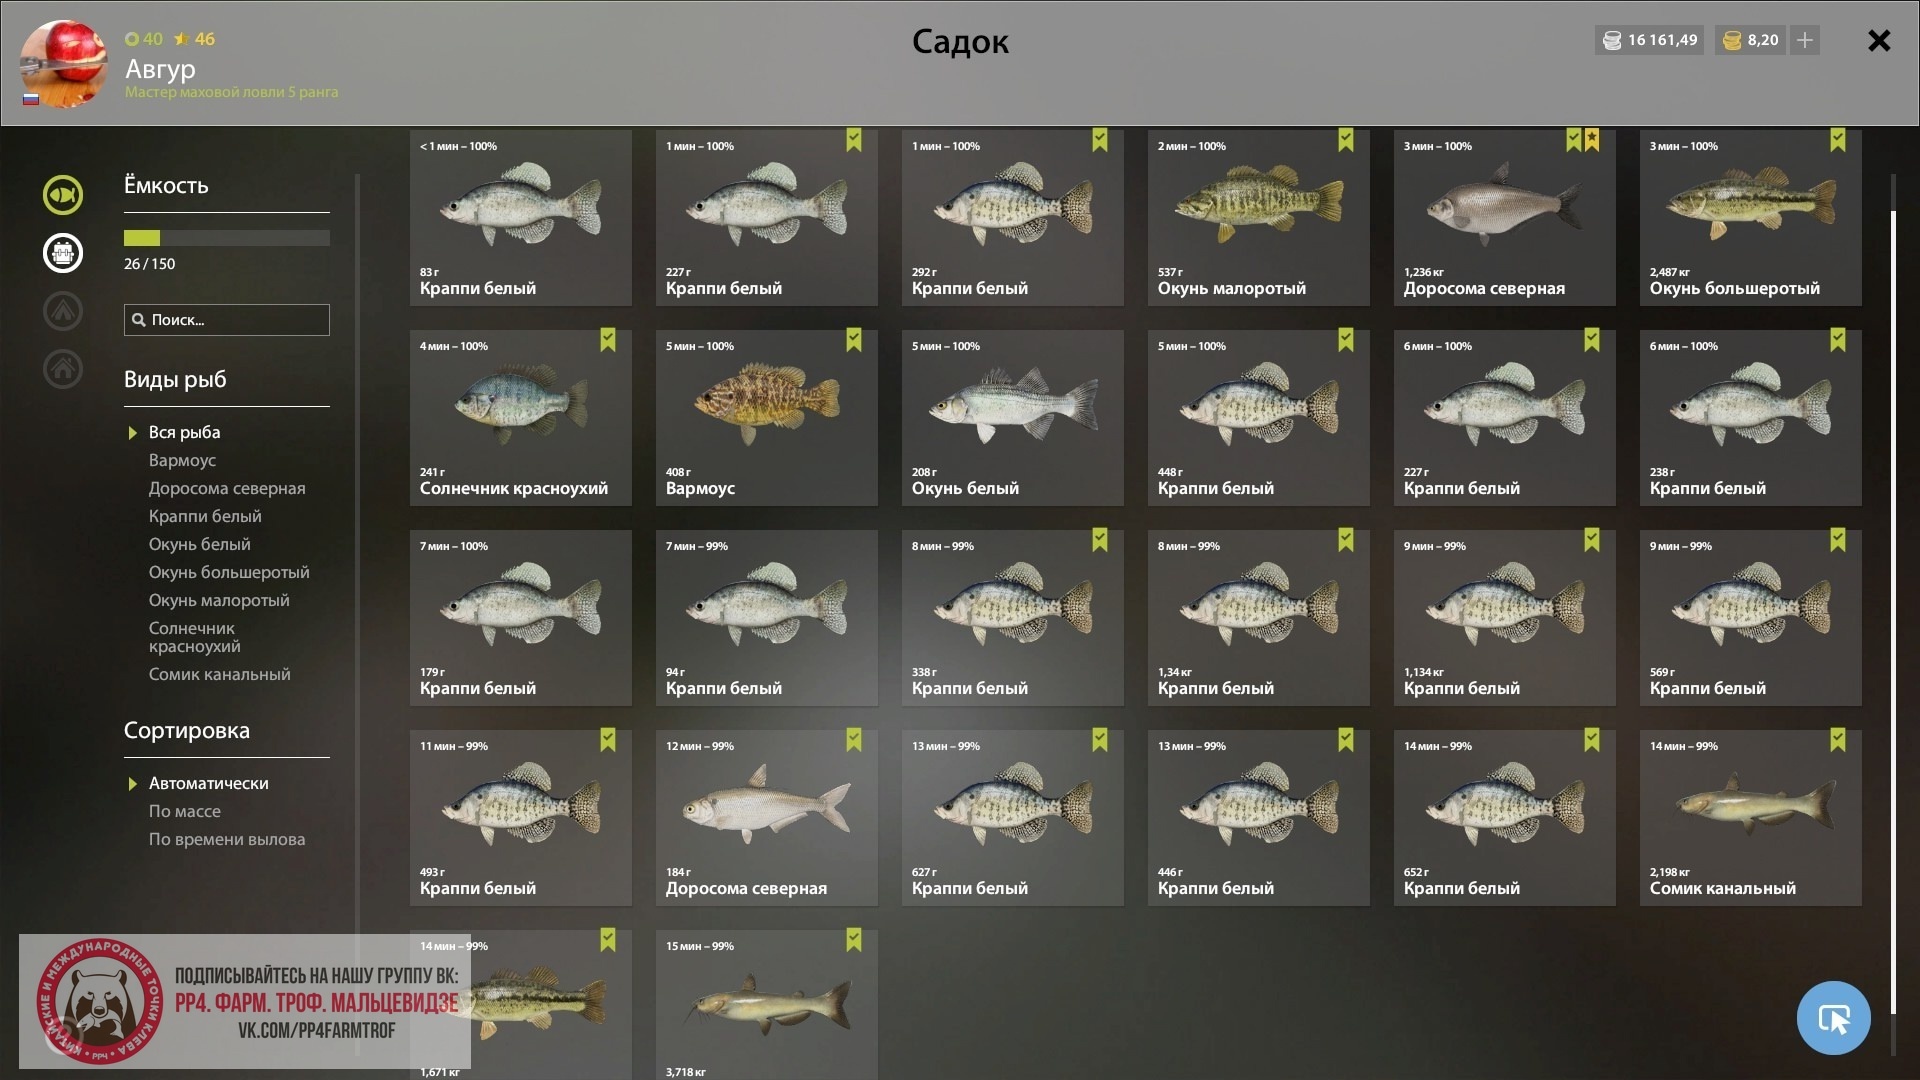Screen dimensions: 1920x1080
Task: Open the tent camp sidebar icon
Action: coord(62,311)
